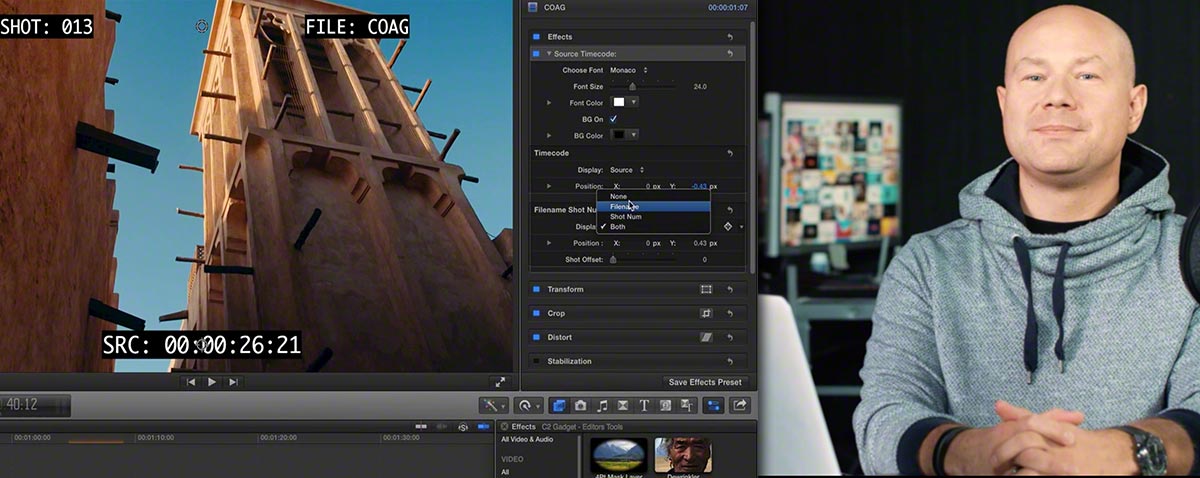
Task: Reset the Distort section
Action: tap(731, 337)
